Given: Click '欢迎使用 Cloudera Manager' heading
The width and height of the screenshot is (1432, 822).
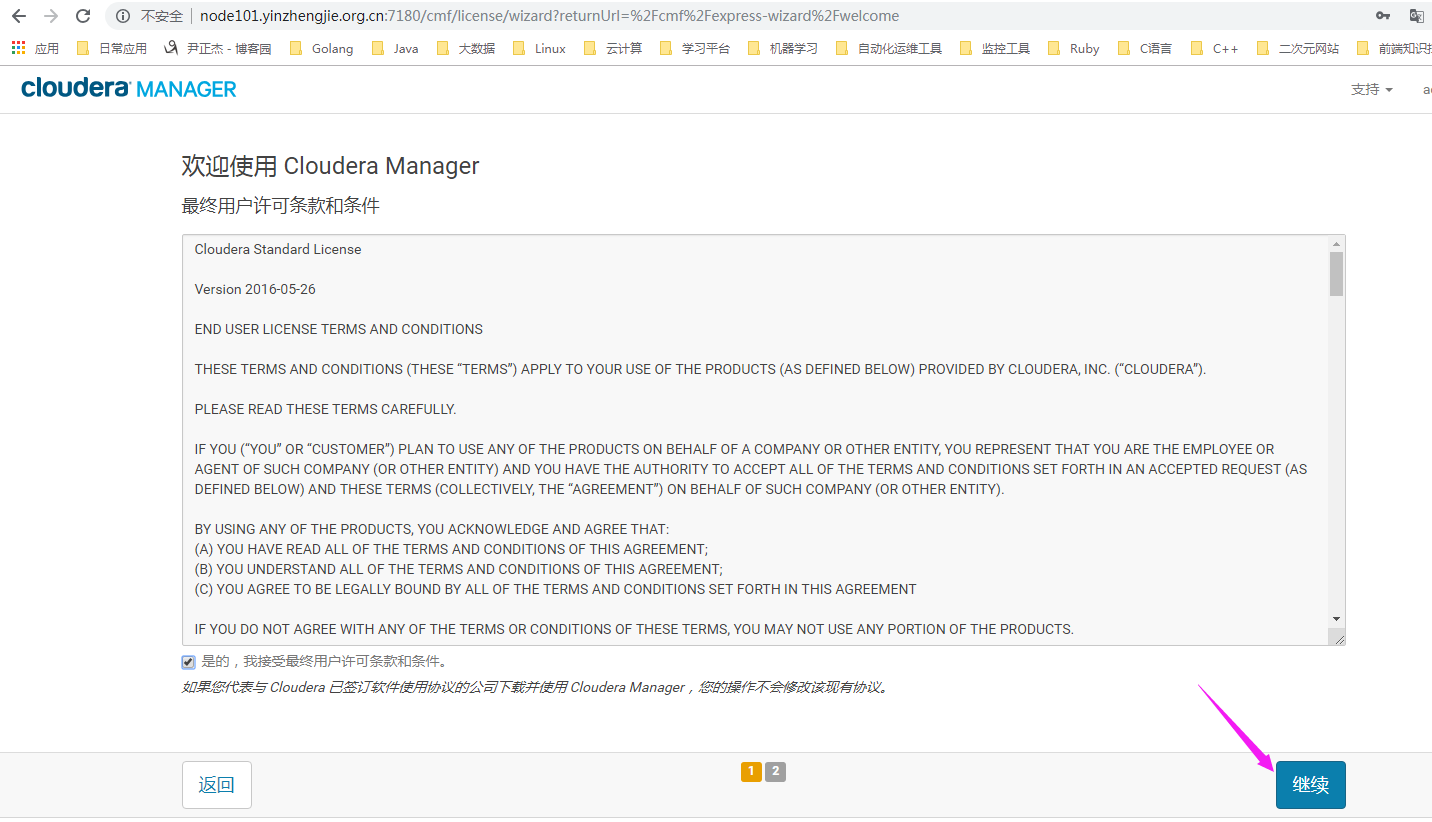Looking at the screenshot, I should click(330, 166).
